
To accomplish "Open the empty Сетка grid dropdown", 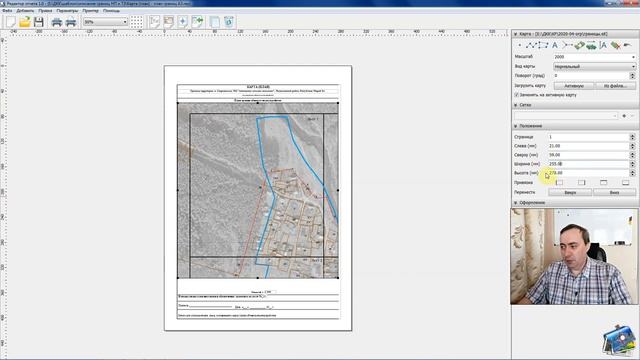I will pyautogui.click(x=566, y=116).
